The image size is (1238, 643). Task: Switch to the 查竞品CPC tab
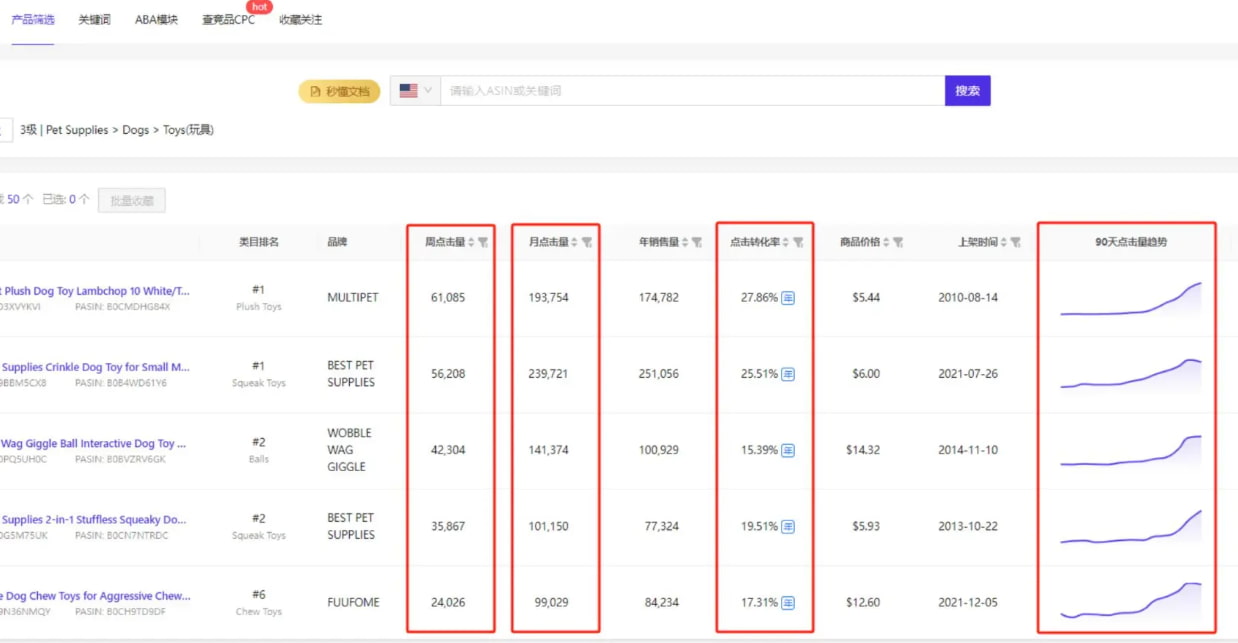tap(228, 20)
